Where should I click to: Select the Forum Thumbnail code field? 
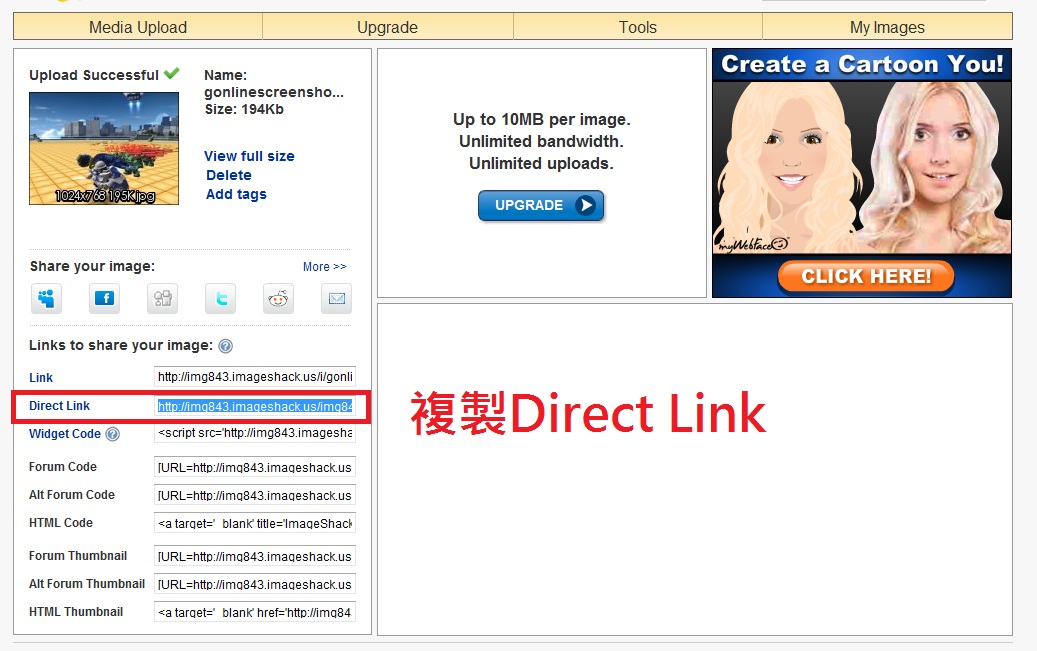point(255,556)
